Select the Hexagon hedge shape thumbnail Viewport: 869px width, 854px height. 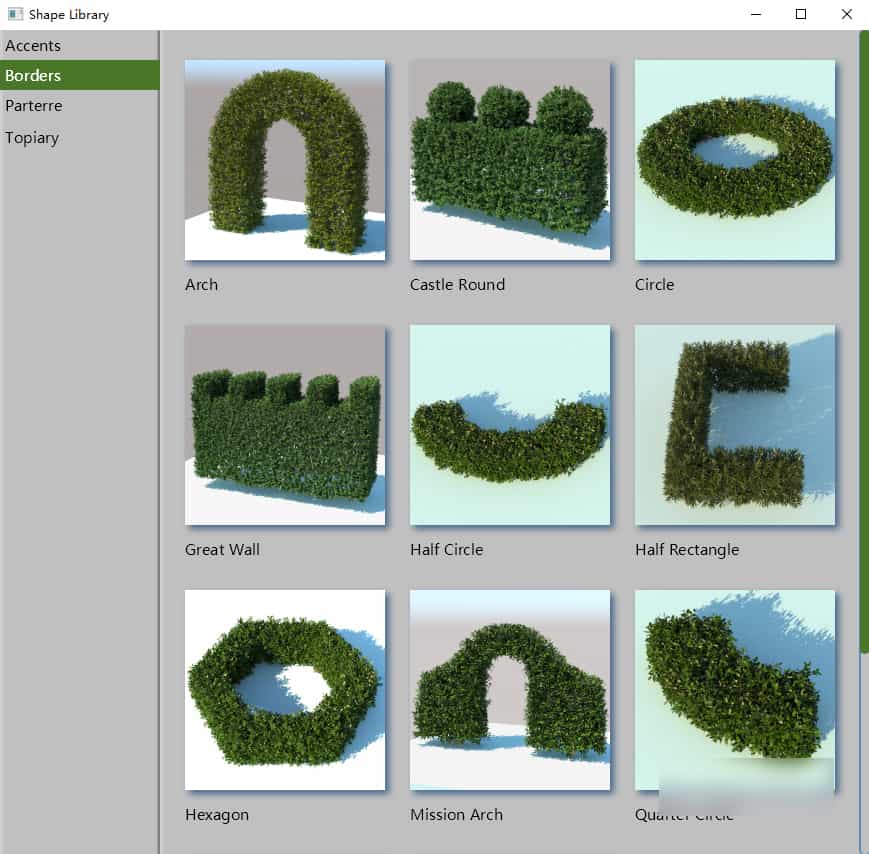(x=285, y=690)
